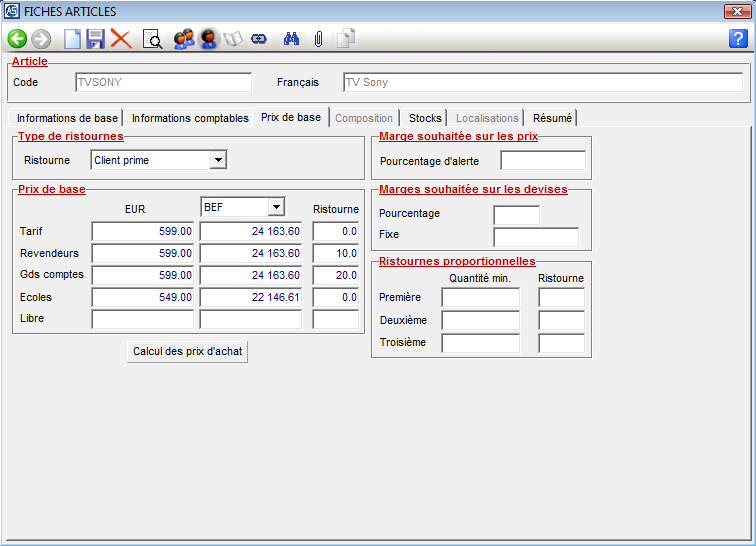Click the Tarif EUR price field
This screenshot has height=546, width=756.
tap(142, 232)
